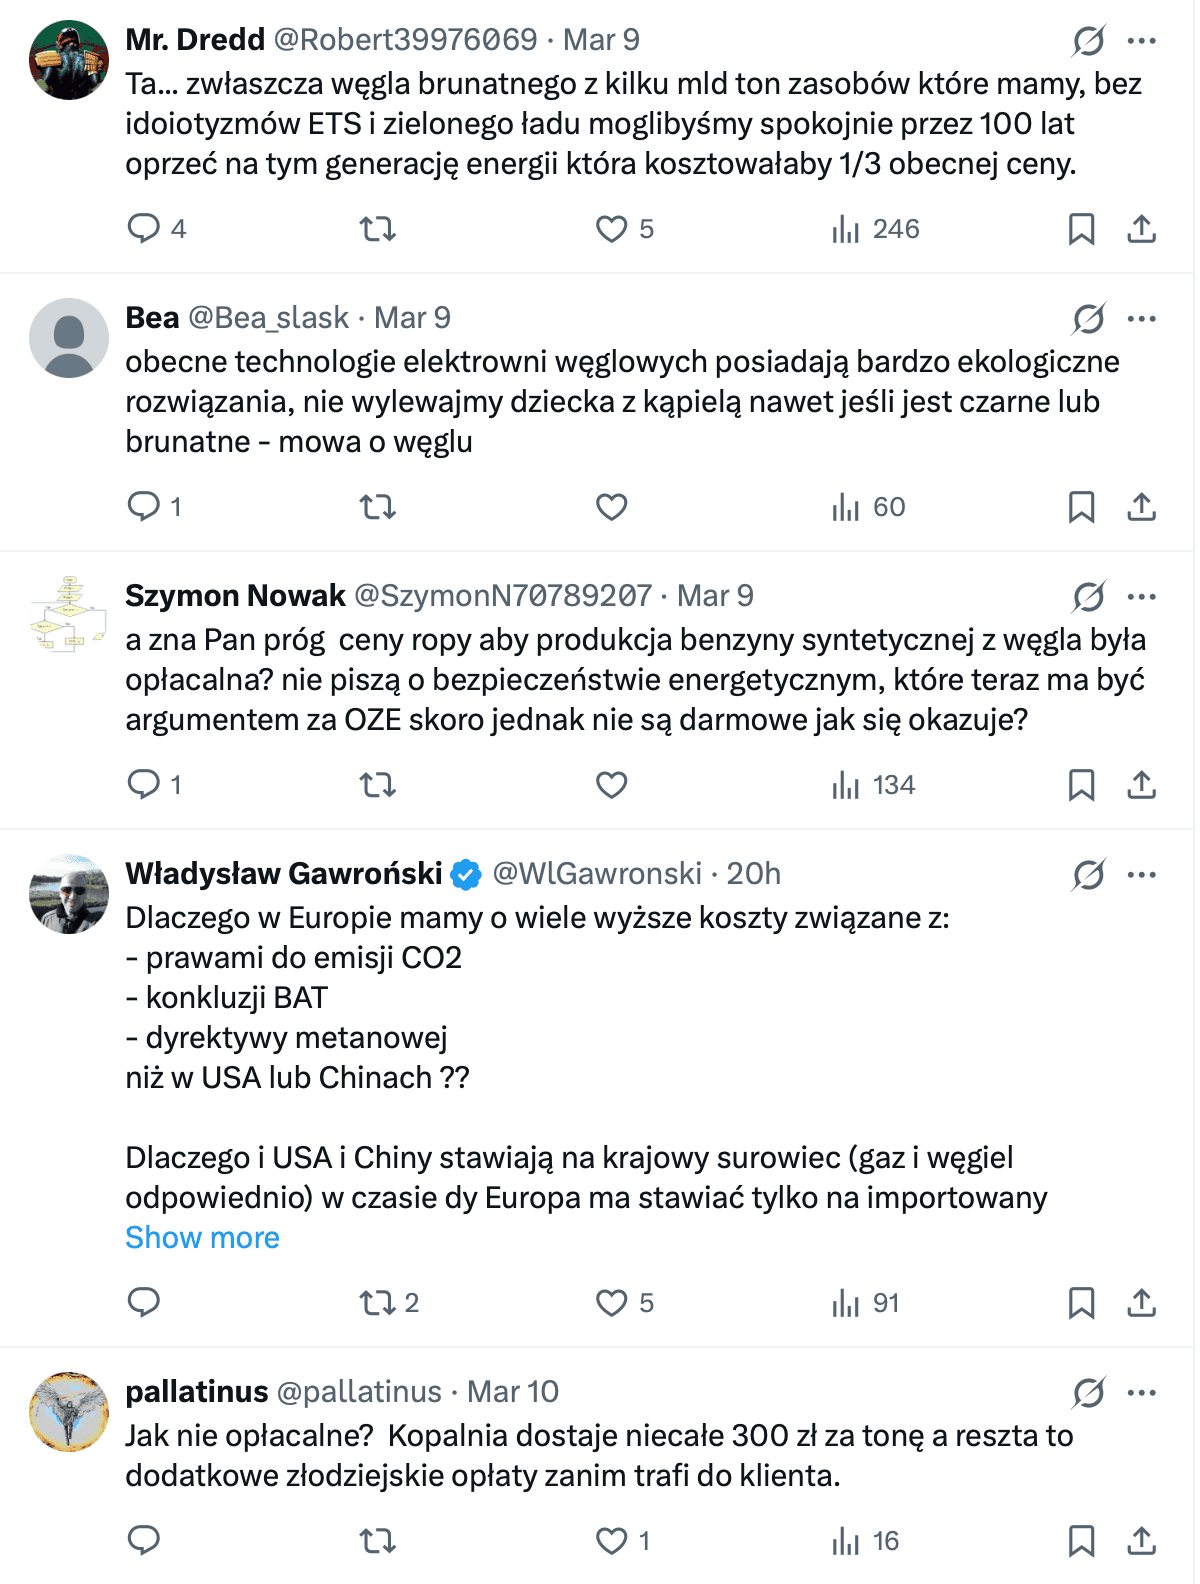Open more menu on pallatinus tweet

coord(1141,1393)
